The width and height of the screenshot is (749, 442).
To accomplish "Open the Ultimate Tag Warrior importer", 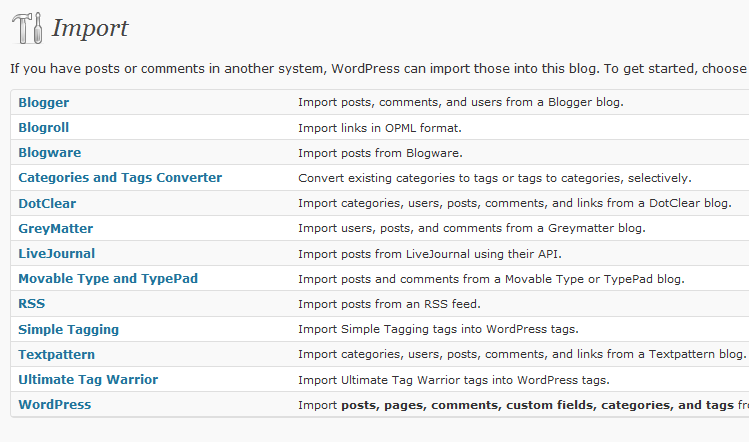I will [x=88, y=379].
